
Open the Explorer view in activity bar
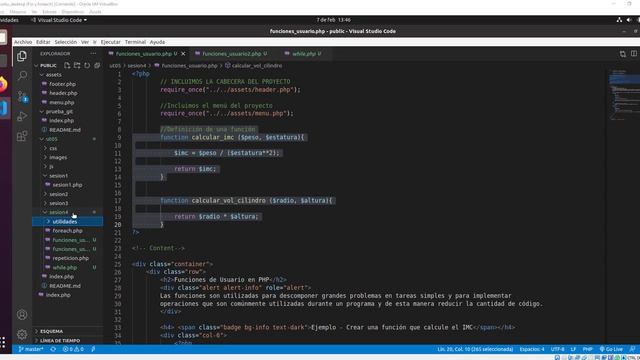22,56
